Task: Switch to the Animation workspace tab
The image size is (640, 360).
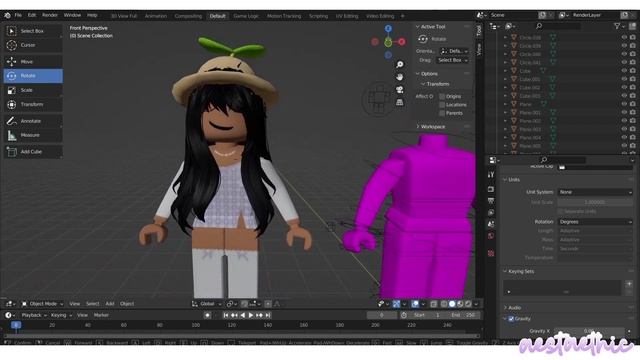Action: pyautogui.click(x=156, y=16)
